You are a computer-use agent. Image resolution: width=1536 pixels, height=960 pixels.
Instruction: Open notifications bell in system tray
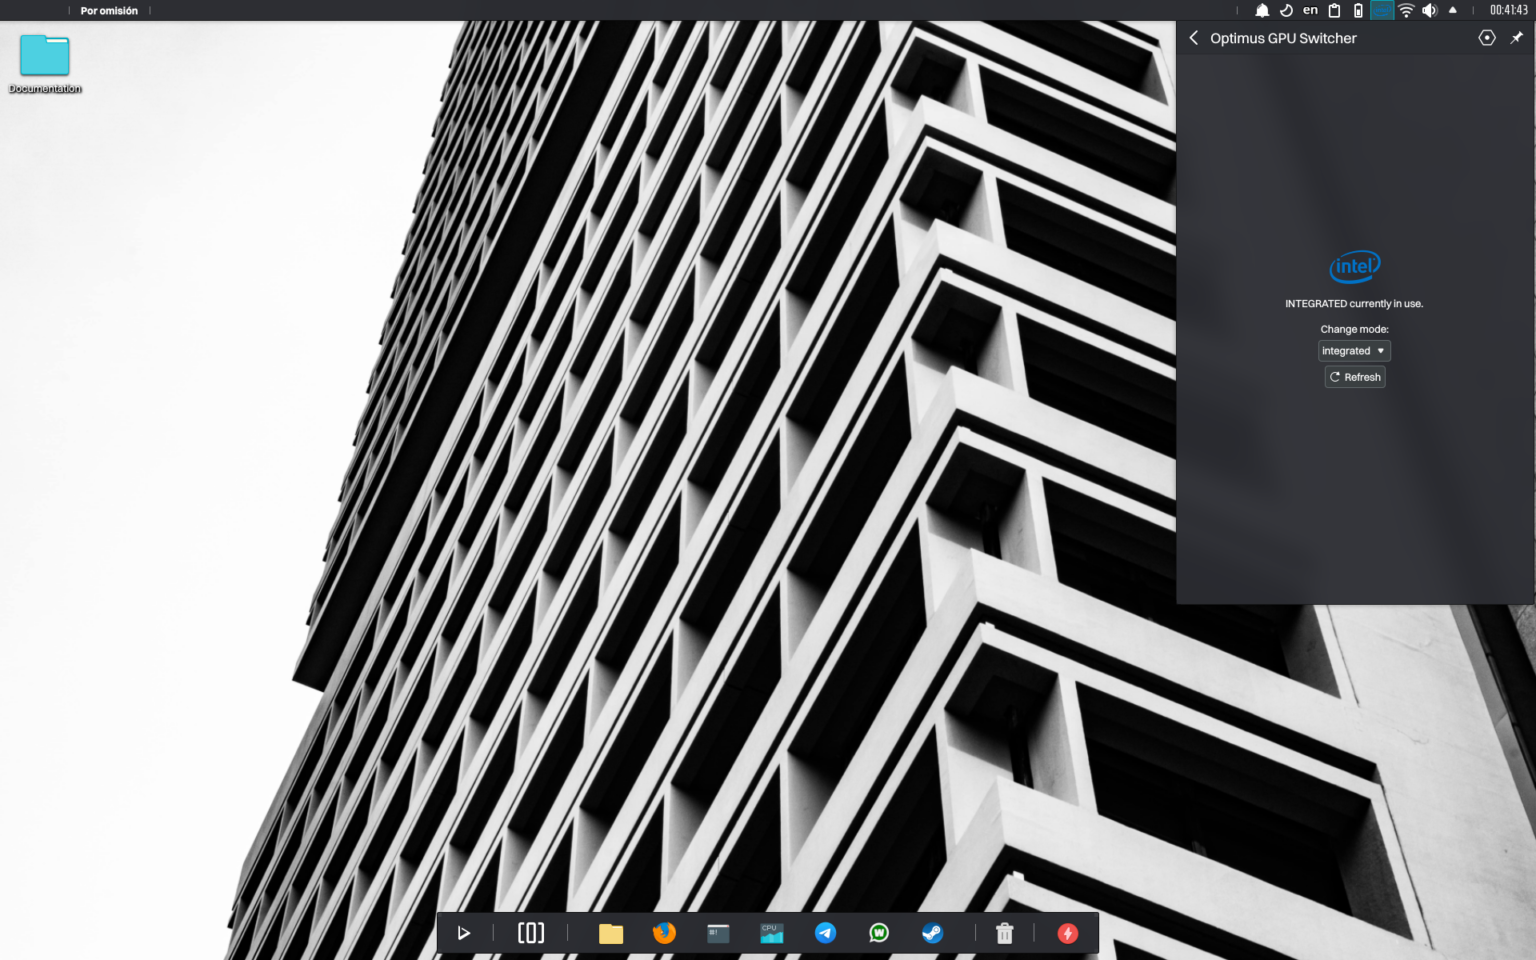[x=1262, y=10]
